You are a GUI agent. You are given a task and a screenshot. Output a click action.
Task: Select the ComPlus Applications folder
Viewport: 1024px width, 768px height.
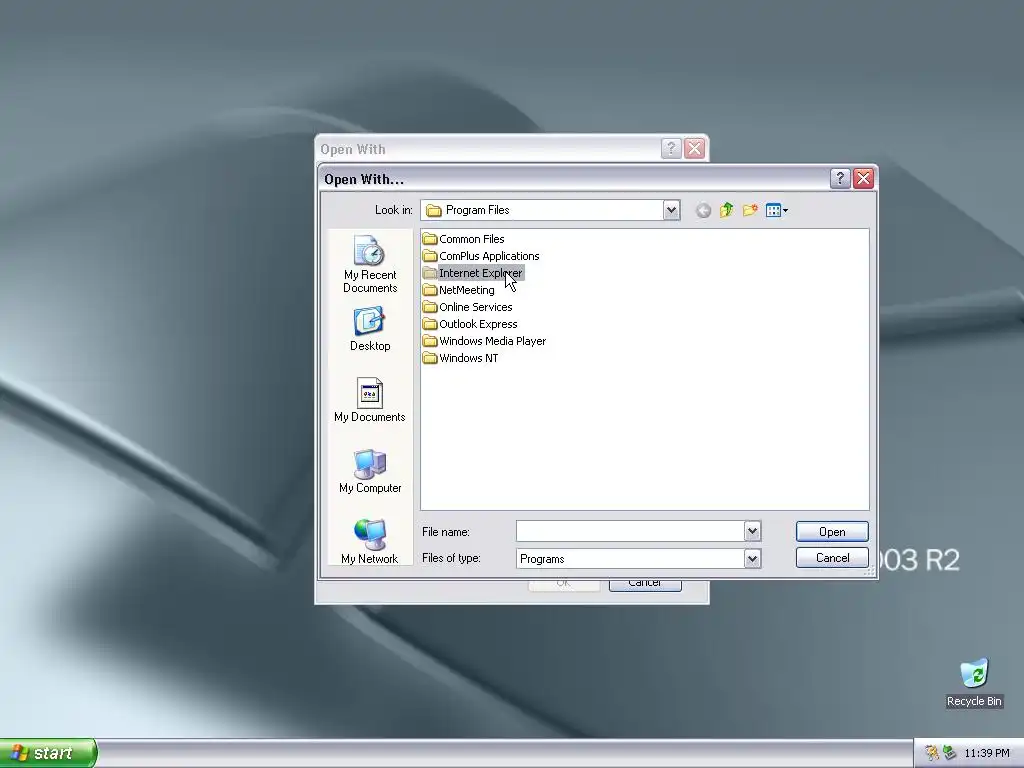(x=481, y=256)
